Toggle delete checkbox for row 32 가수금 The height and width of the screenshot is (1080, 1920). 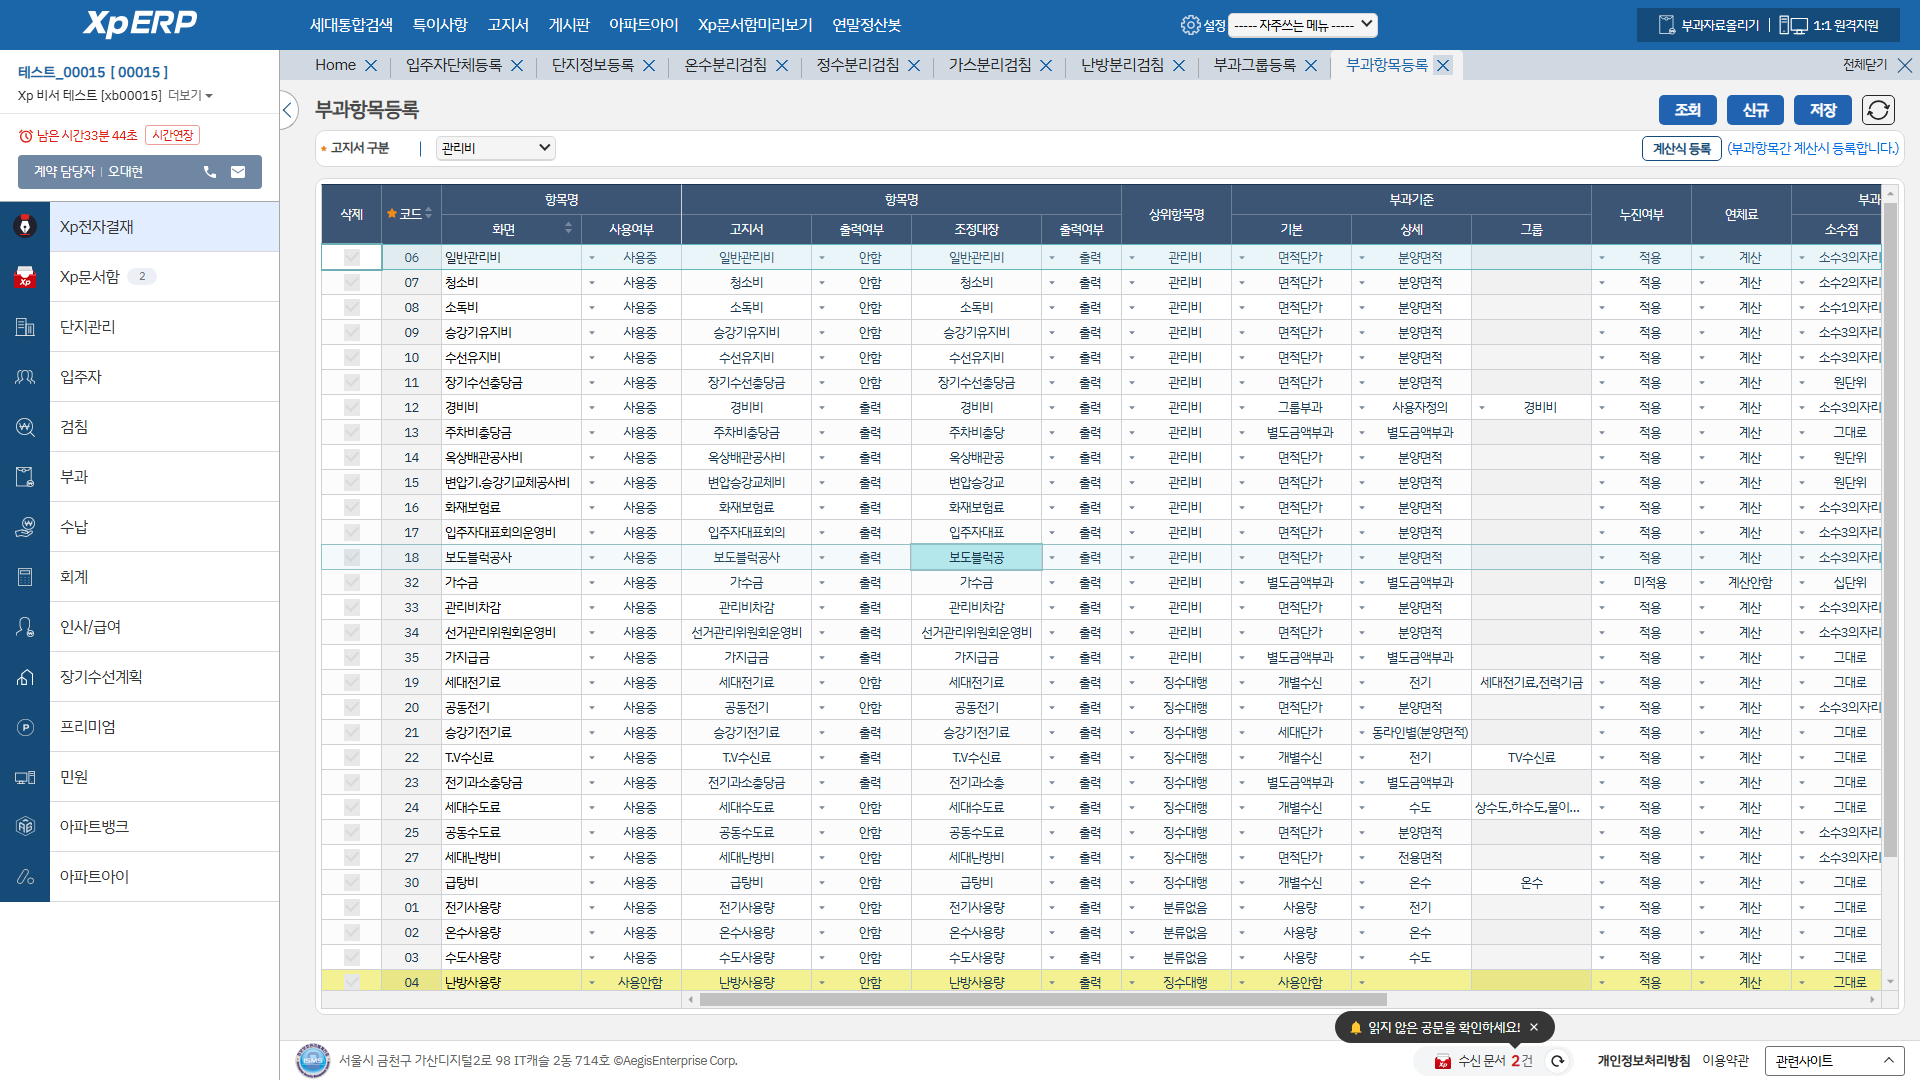tap(352, 583)
